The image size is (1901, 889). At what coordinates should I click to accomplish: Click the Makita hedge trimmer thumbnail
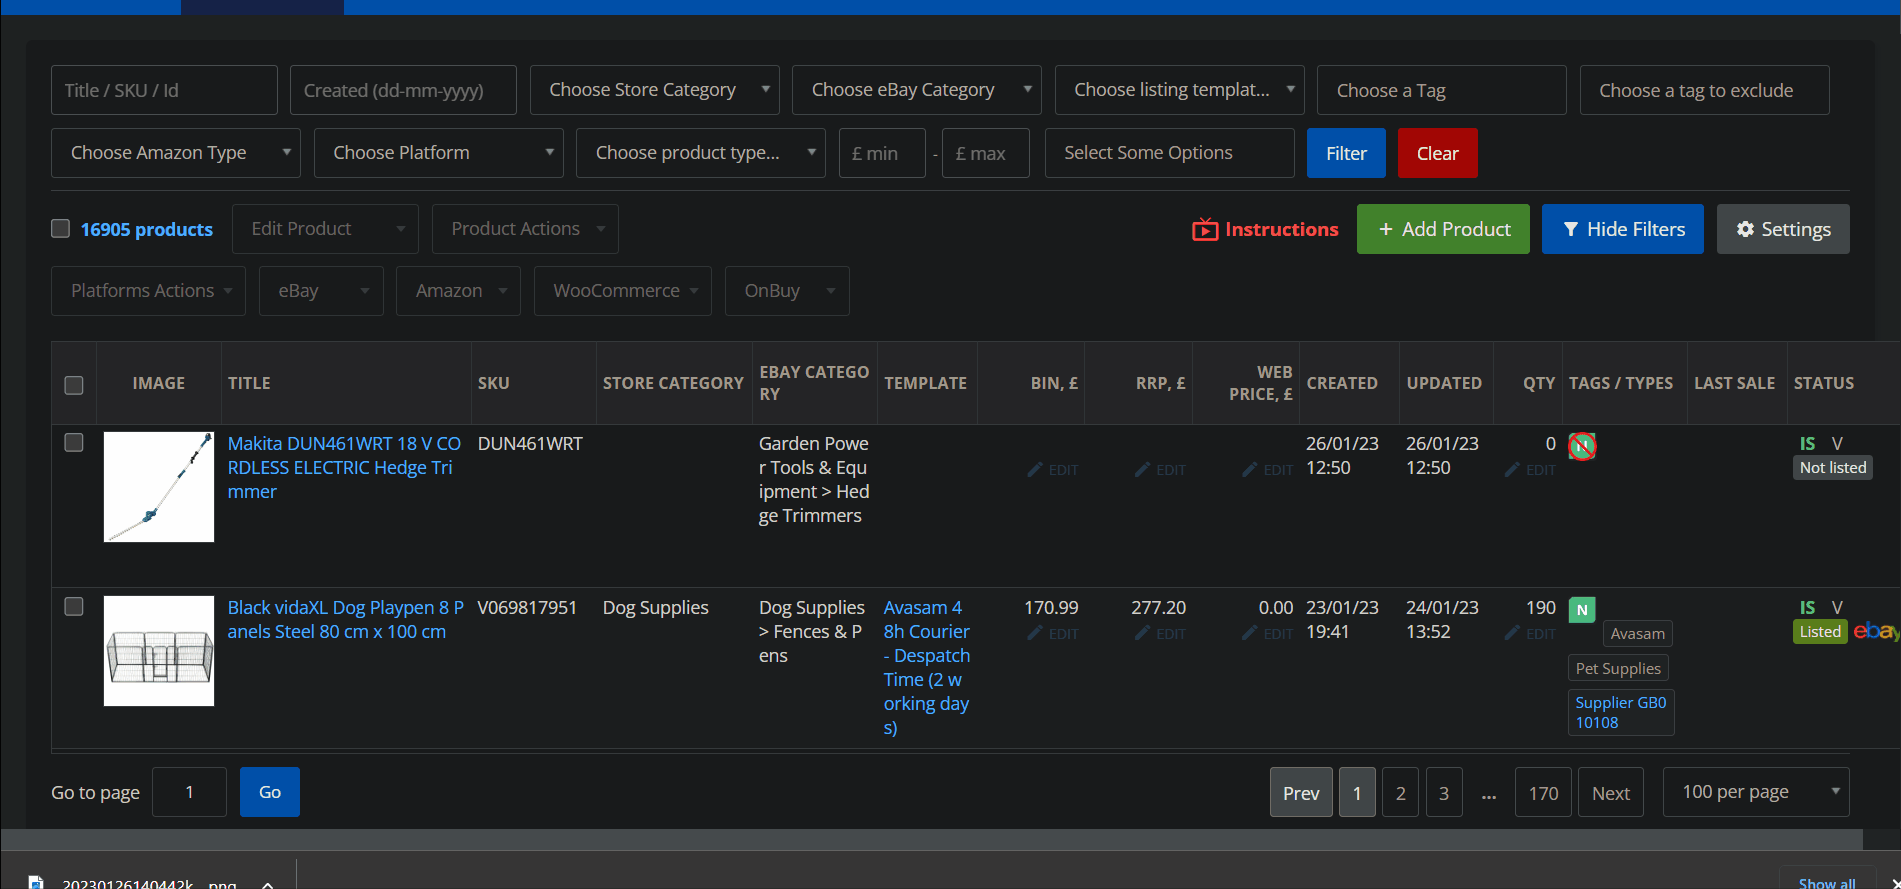(159, 487)
